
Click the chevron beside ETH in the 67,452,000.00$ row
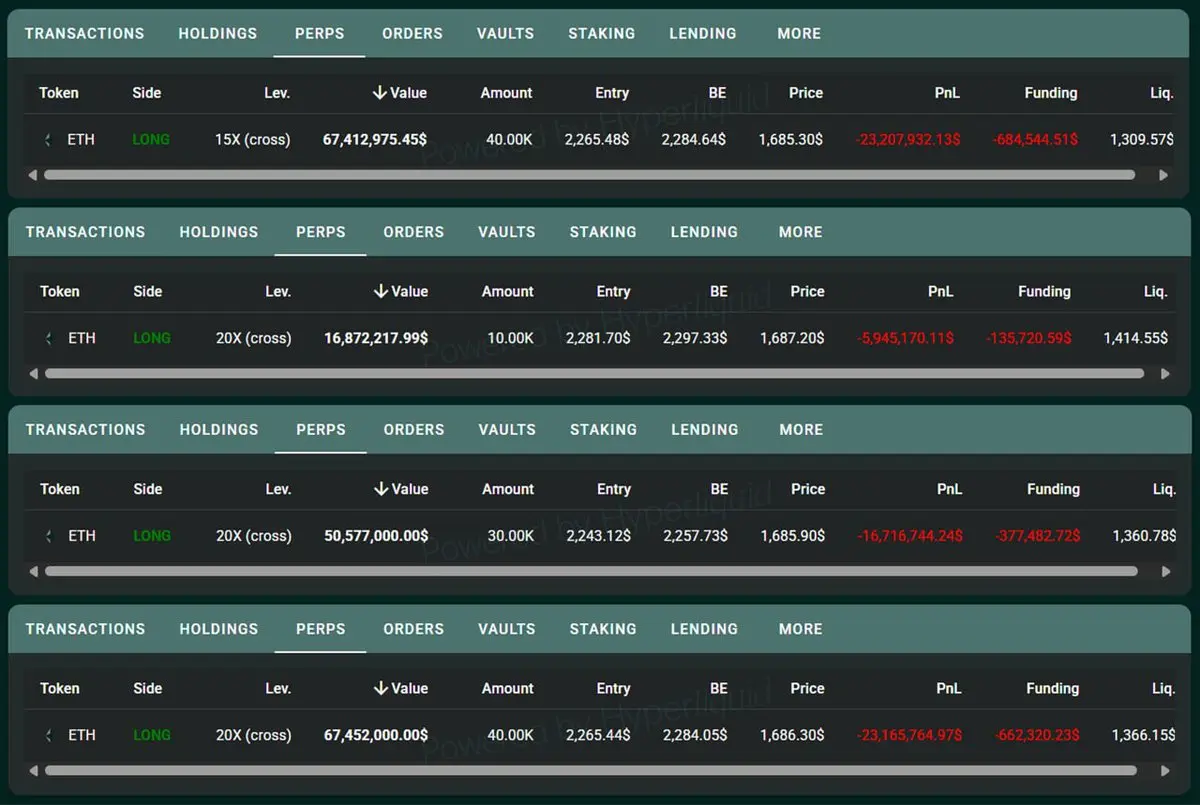(x=49, y=735)
